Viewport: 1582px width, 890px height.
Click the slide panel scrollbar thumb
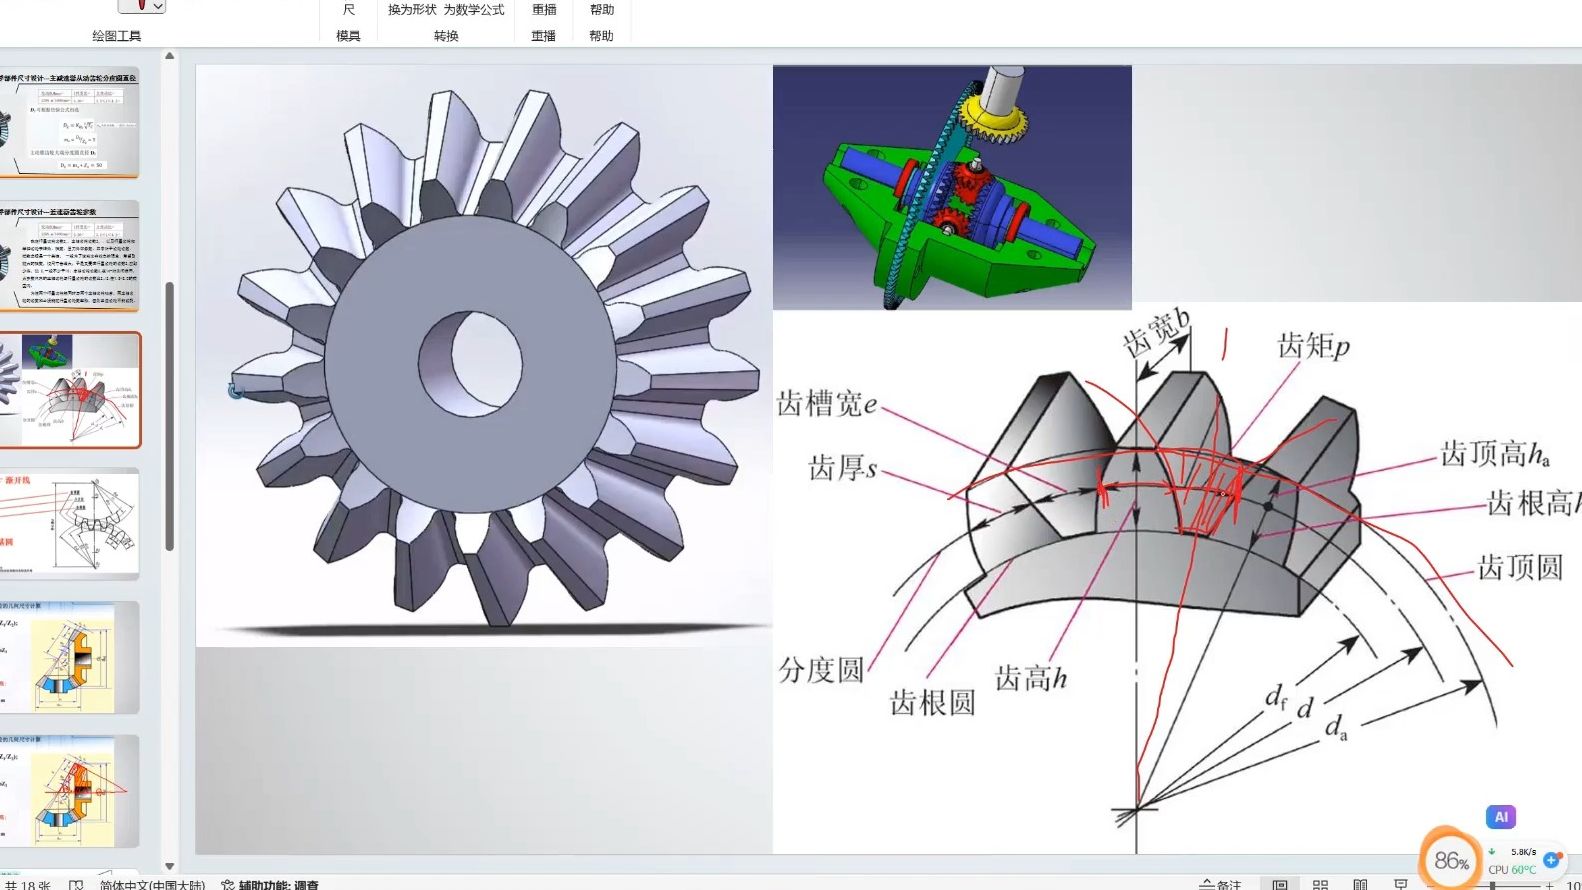169,416
